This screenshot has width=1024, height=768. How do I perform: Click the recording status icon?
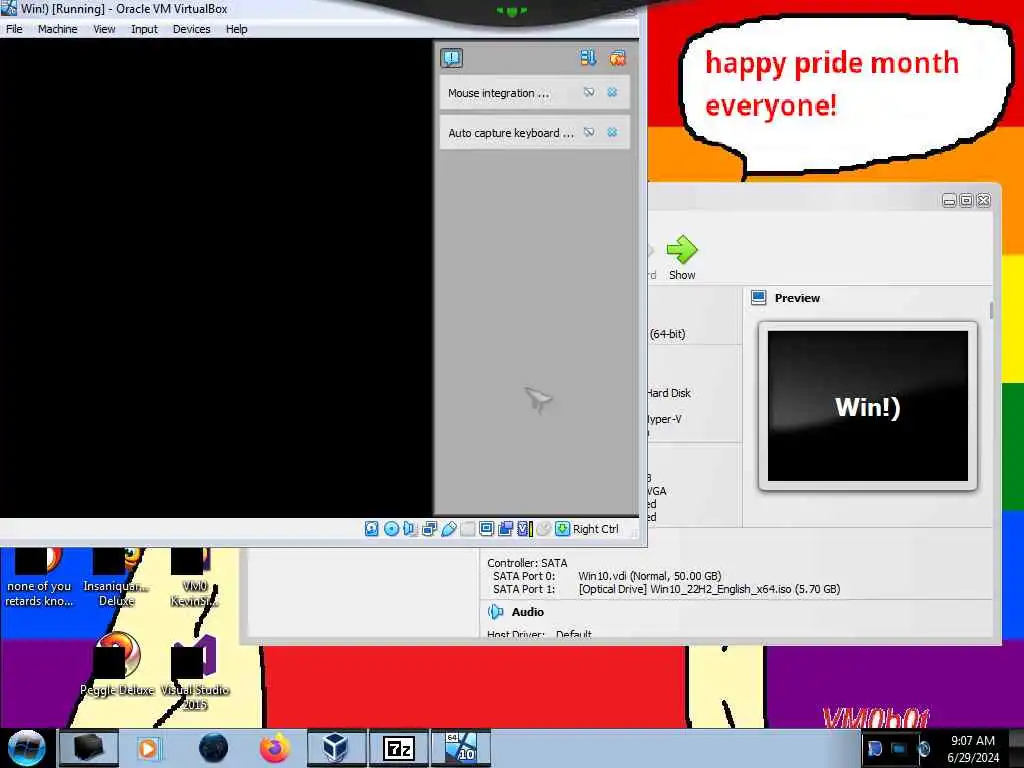click(505, 529)
